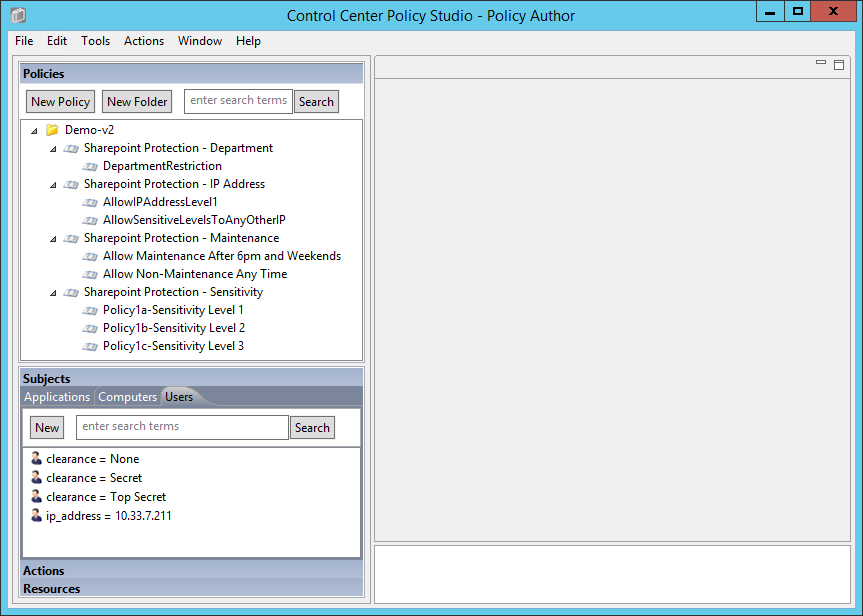Select the ip_address = 10.33.7.211 subject

(108, 516)
